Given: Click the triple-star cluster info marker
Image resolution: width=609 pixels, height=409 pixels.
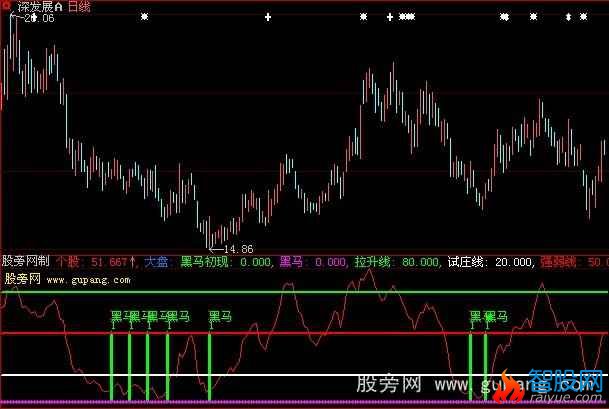Looking at the screenshot, I should 407,17.
